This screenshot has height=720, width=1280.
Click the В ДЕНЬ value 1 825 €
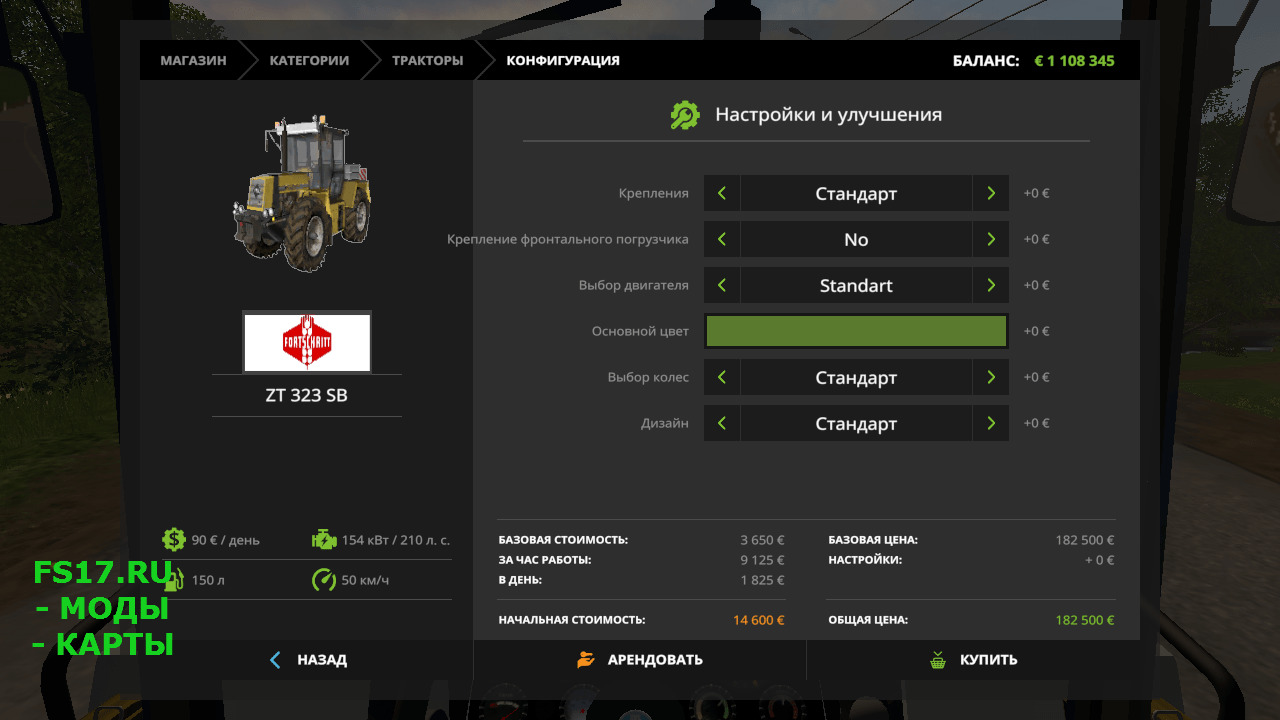tap(763, 580)
